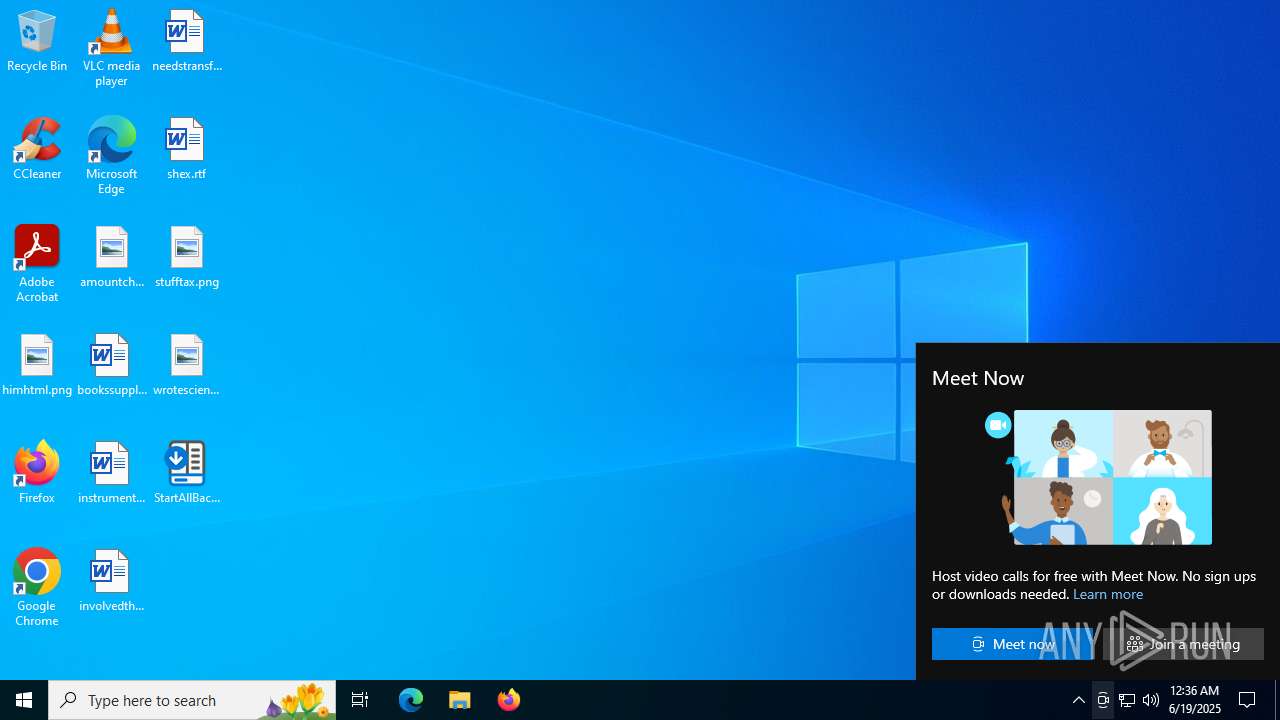The height and width of the screenshot is (720, 1280).
Task: Select the needstransf... Word document
Action: [187, 41]
